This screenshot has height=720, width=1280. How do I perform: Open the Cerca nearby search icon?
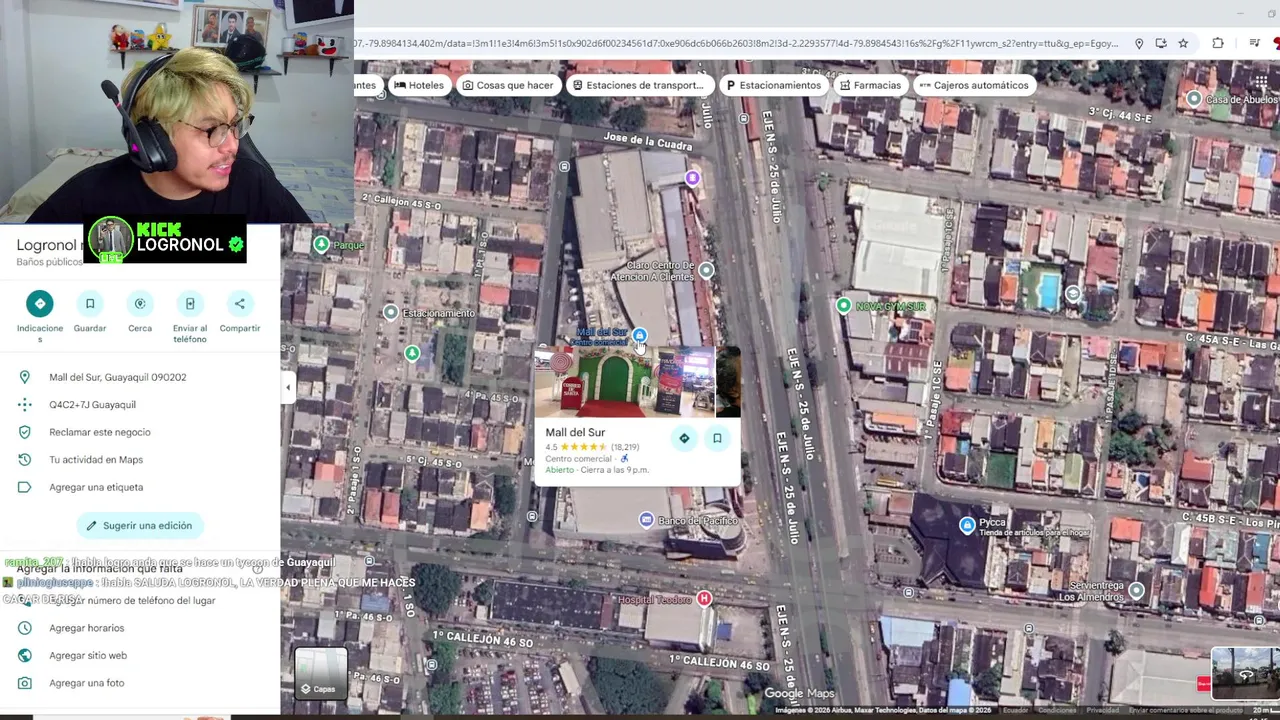pyautogui.click(x=140, y=303)
